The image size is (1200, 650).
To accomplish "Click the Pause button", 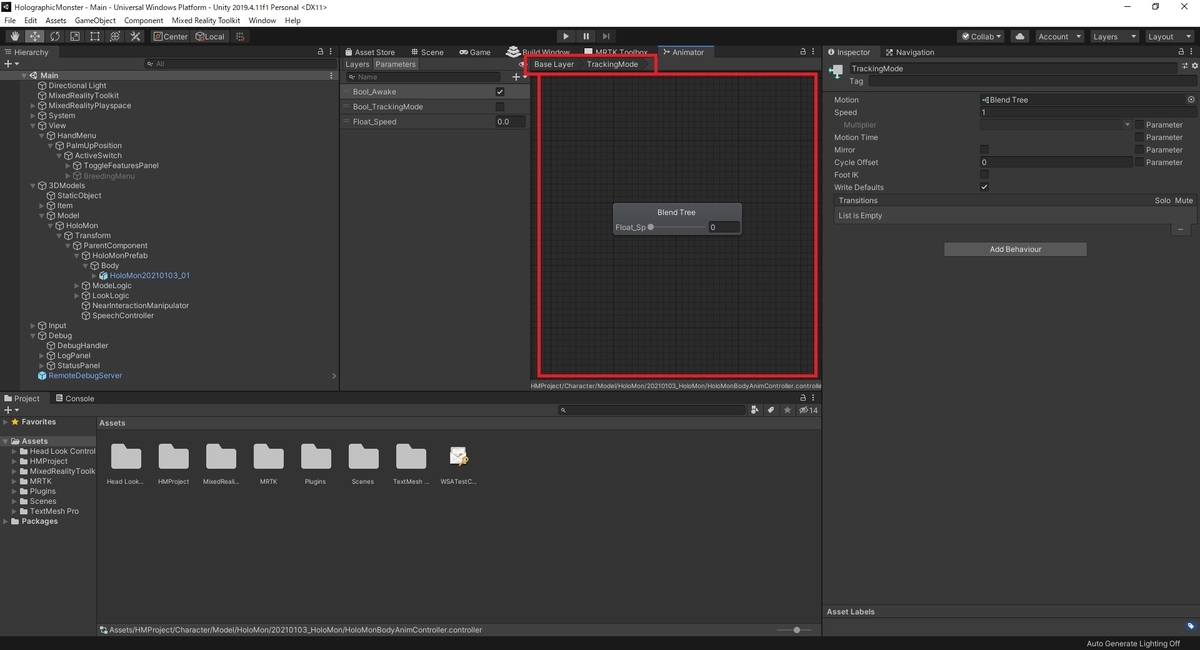I will 586,36.
